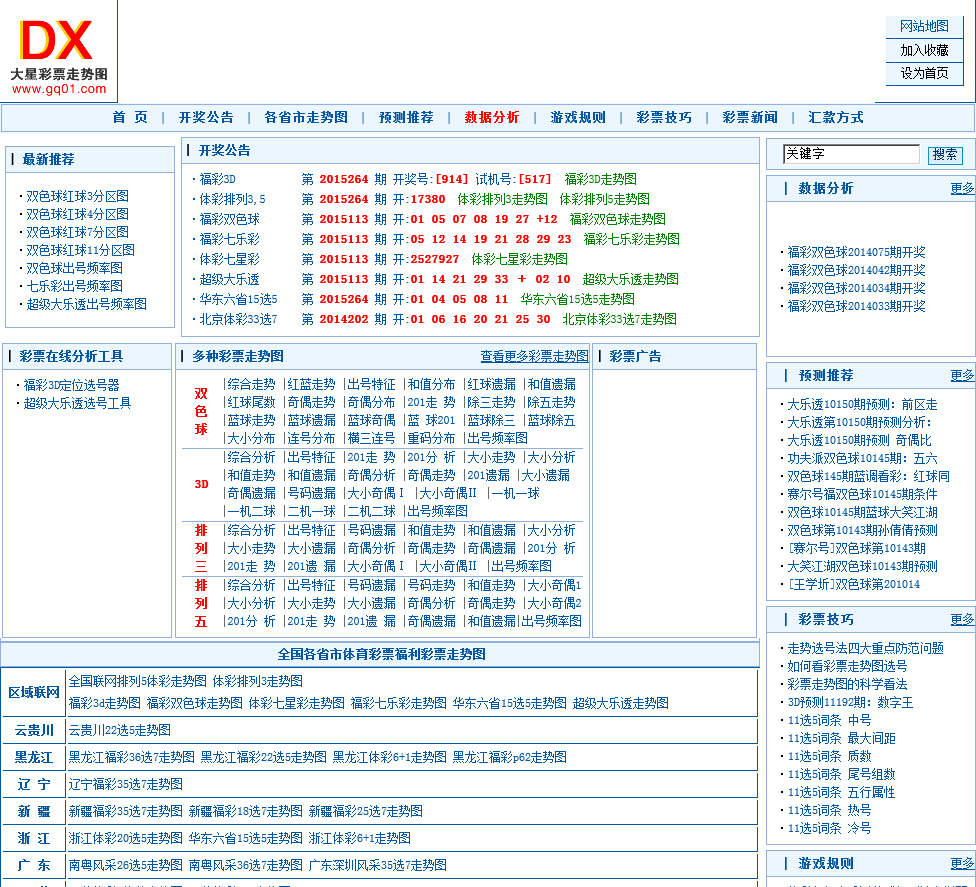Viewport: 976px width, 887px height.
Task: Open 福彩双色球2014075期开奖 link
Action: point(856,253)
